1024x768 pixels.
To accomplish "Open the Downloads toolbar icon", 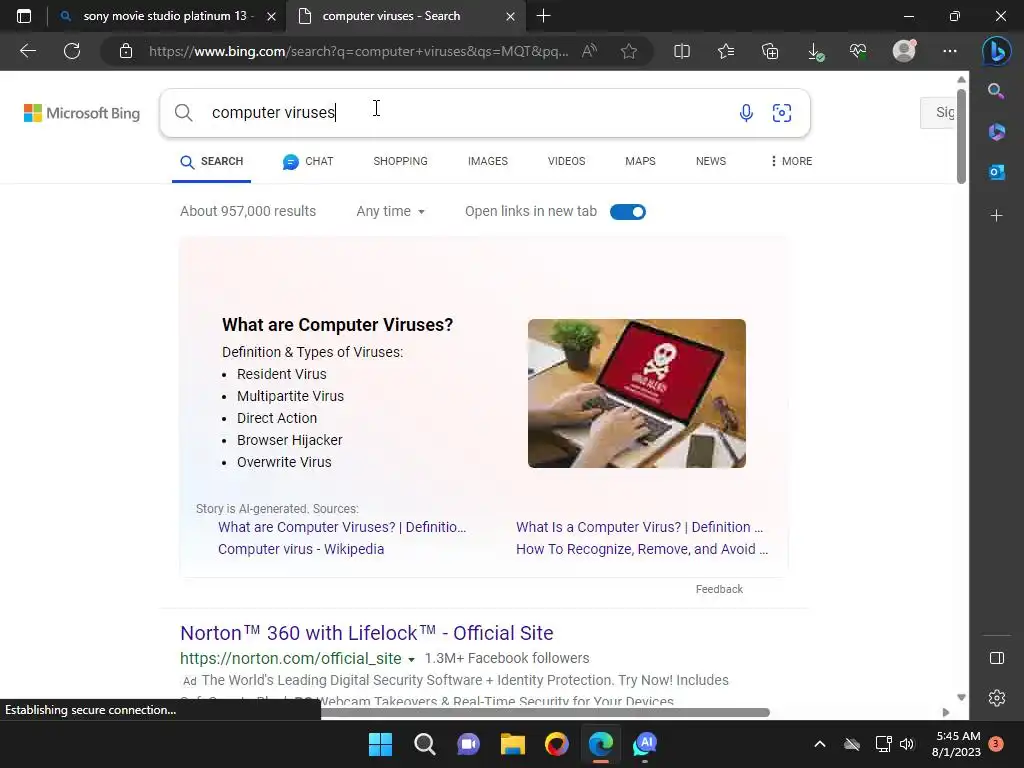I will 815,52.
